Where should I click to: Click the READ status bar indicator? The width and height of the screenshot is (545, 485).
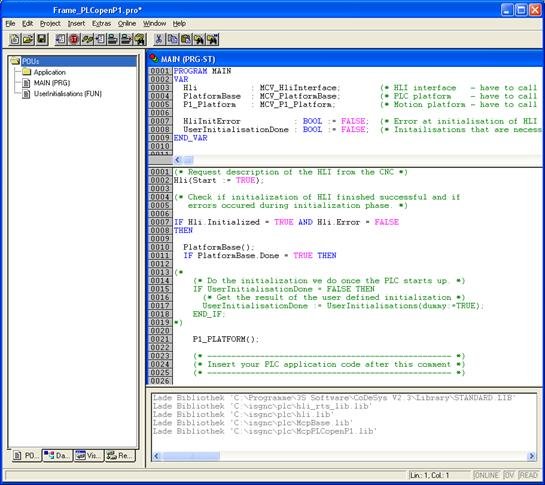(x=528, y=475)
